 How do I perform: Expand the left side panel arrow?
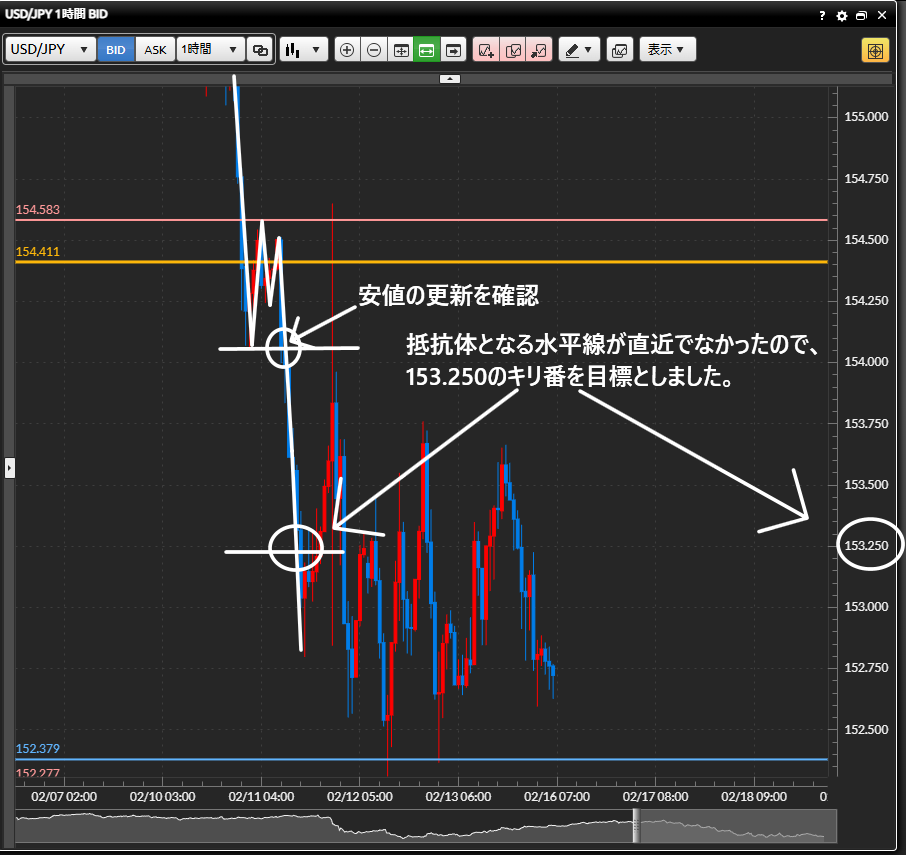click(10, 466)
